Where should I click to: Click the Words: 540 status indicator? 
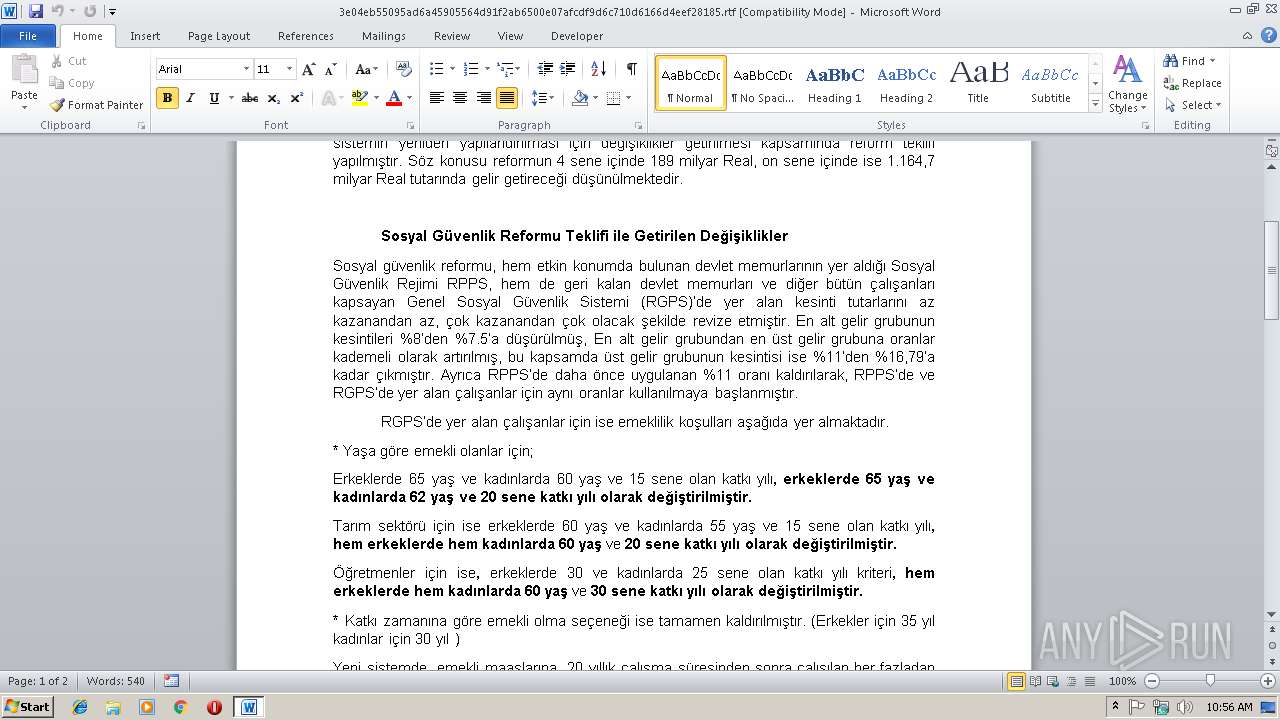pos(115,681)
